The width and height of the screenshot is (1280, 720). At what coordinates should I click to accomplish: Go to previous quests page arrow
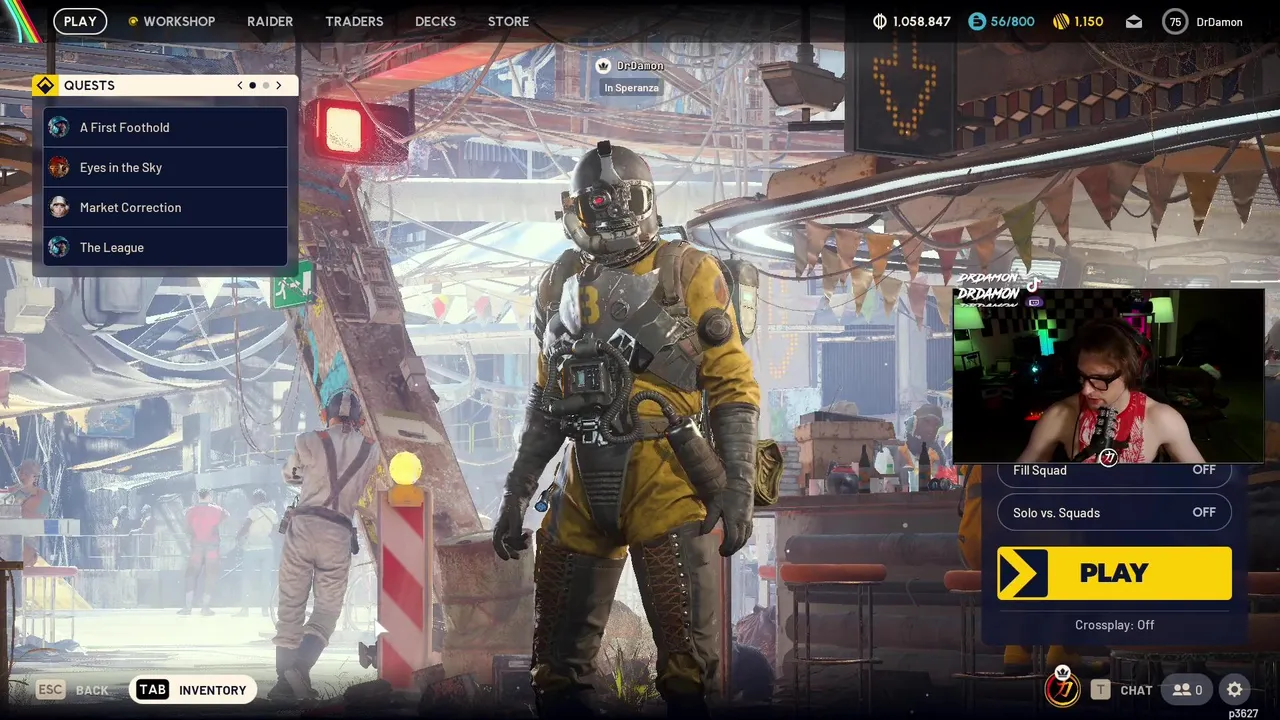click(240, 86)
